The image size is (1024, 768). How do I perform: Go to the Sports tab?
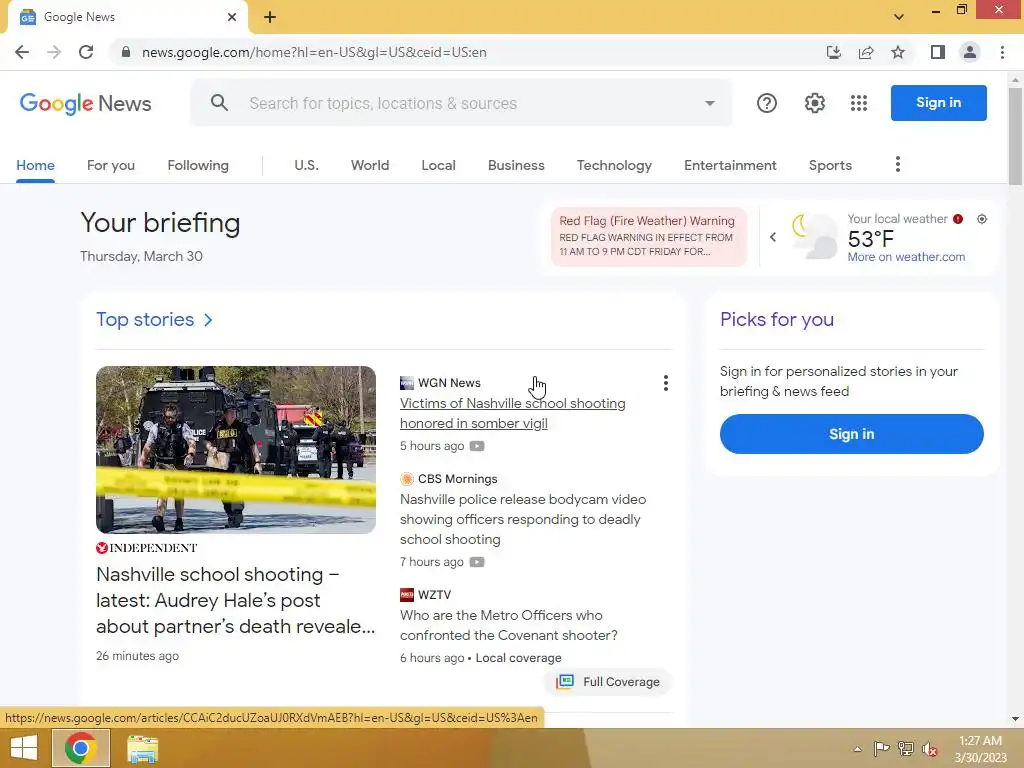click(830, 165)
